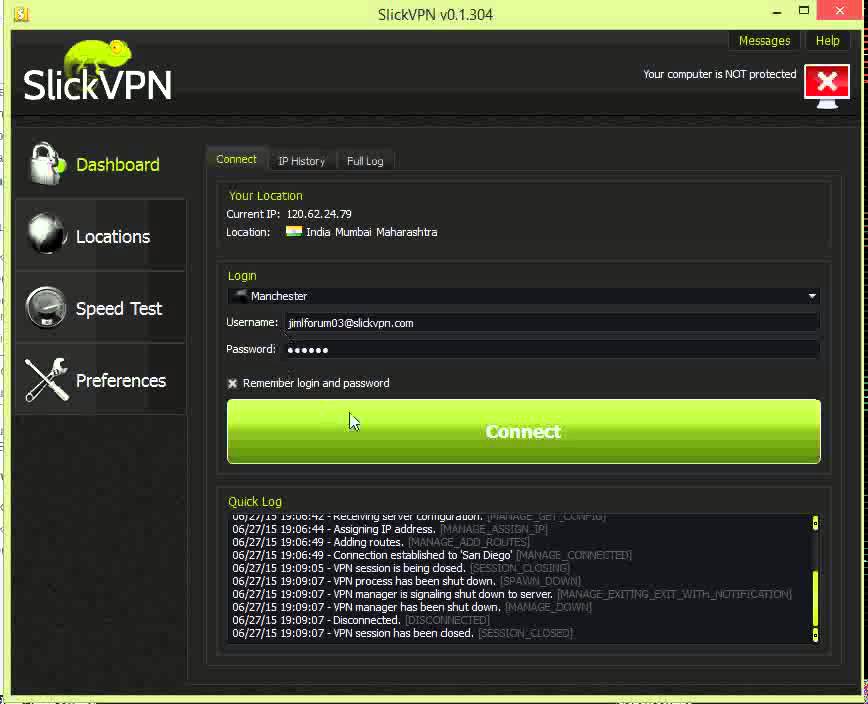The width and height of the screenshot is (868, 704).
Task: Click the Current IP value 120.62.24.79
Action: point(319,214)
